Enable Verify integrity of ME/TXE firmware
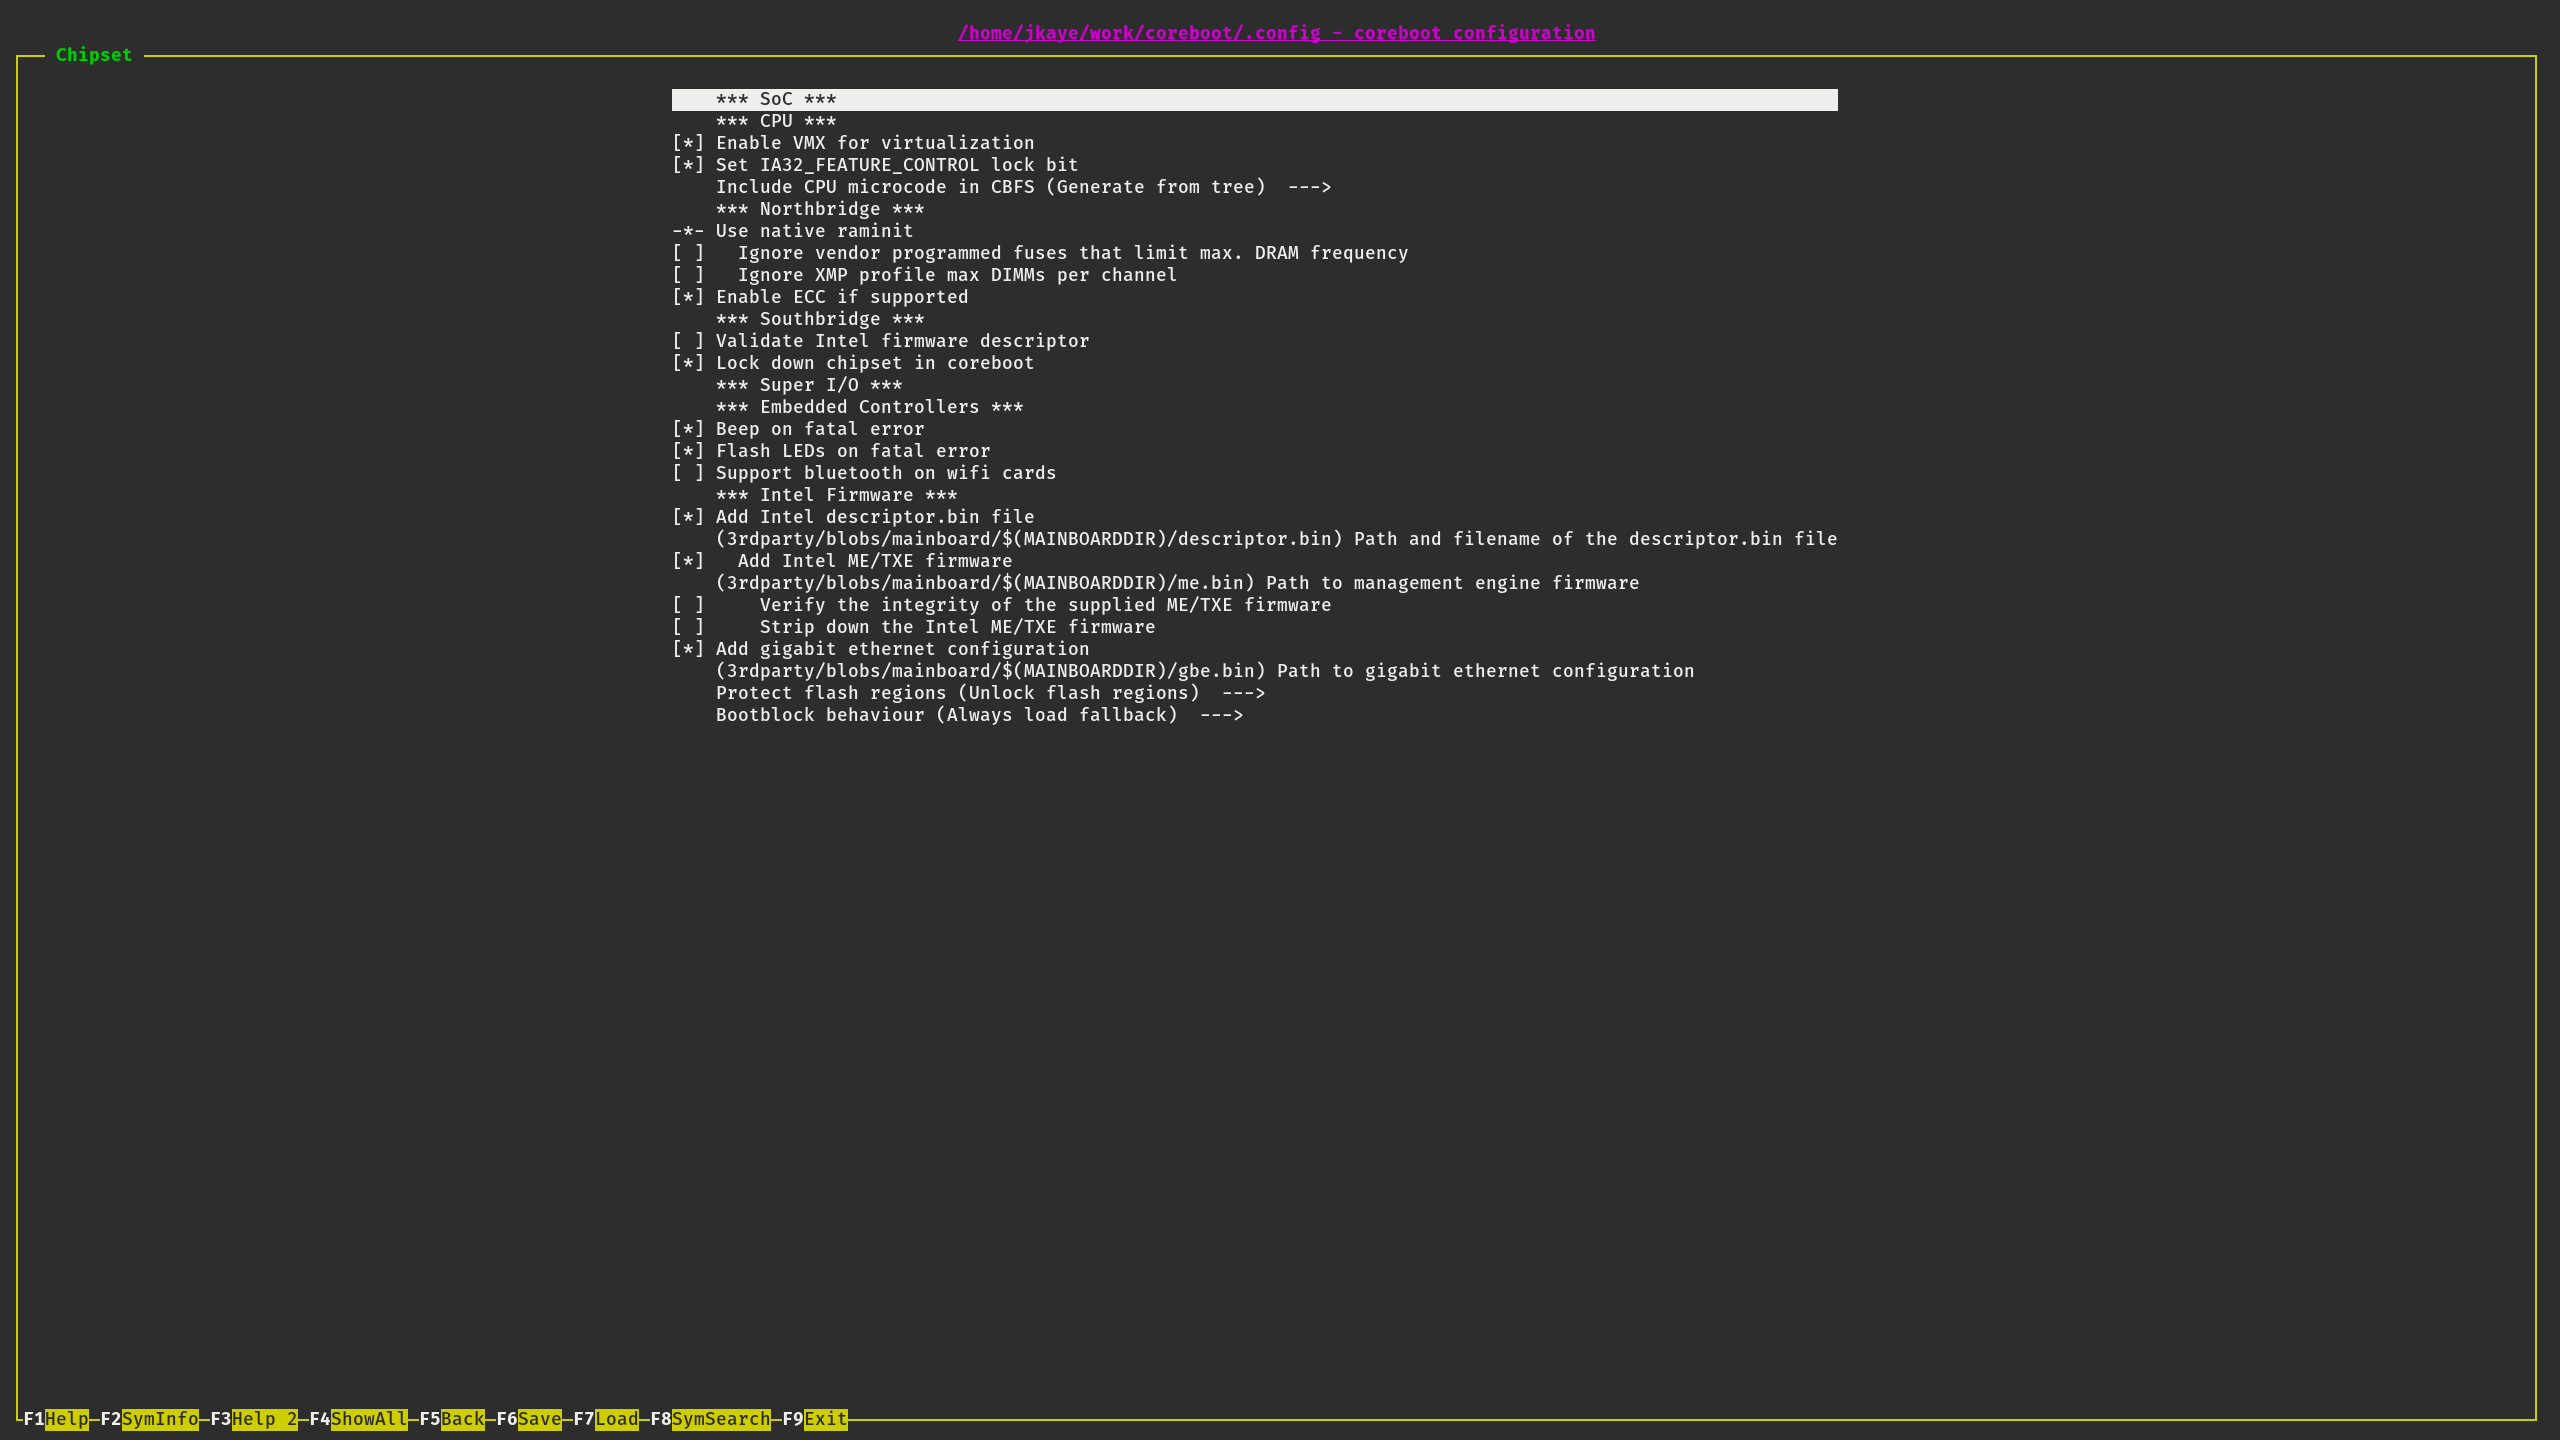The height and width of the screenshot is (1440, 2560). 688,605
